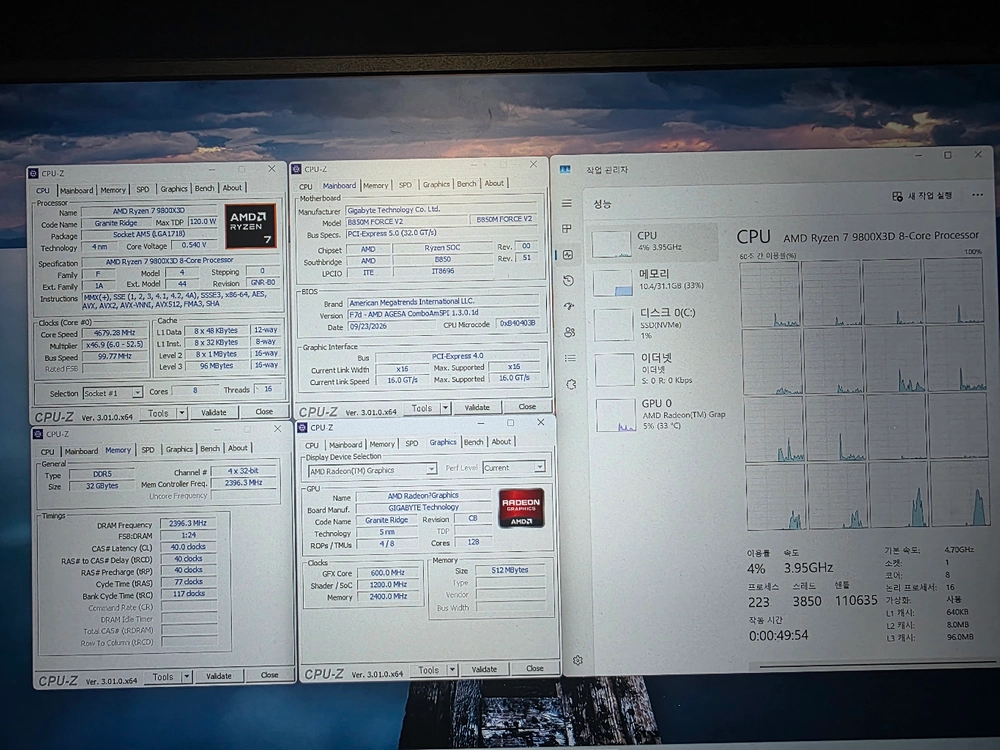Click GPU memory size 512 MBytes field
Screen dimensions: 1000x750
click(x=510, y=570)
